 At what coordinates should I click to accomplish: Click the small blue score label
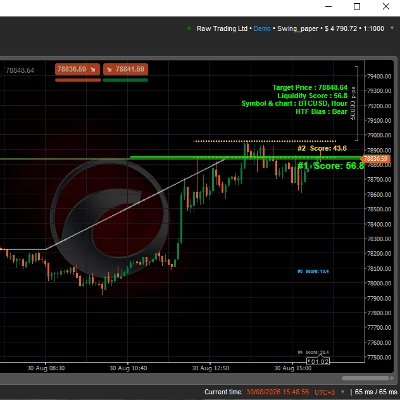[313, 271]
